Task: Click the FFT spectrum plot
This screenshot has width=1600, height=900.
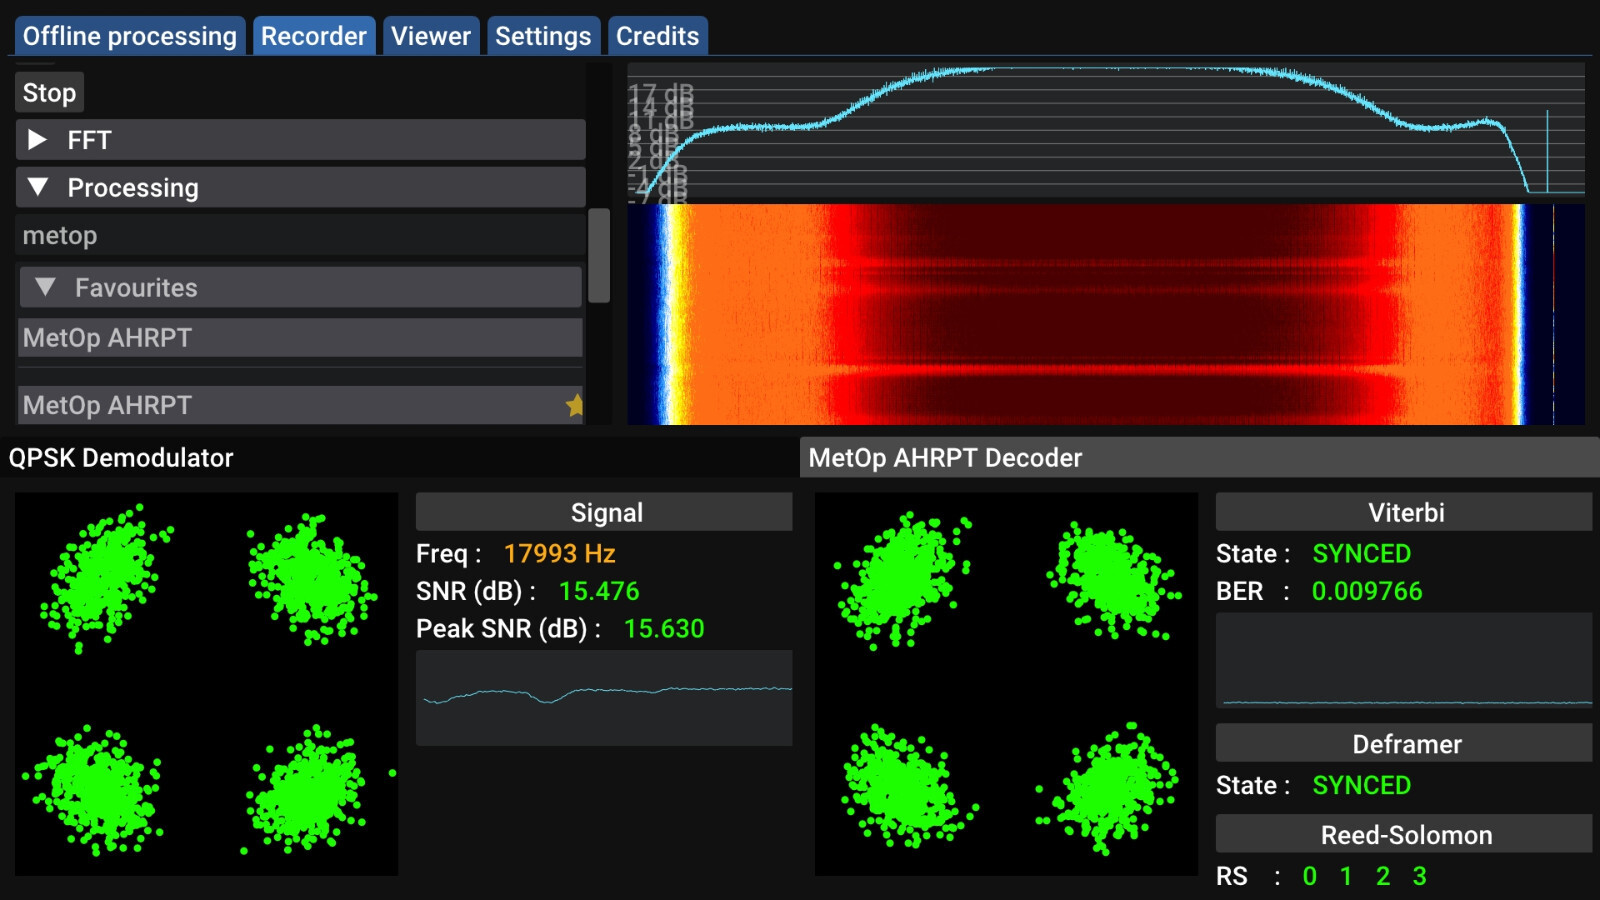Action: click(1106, 133)
